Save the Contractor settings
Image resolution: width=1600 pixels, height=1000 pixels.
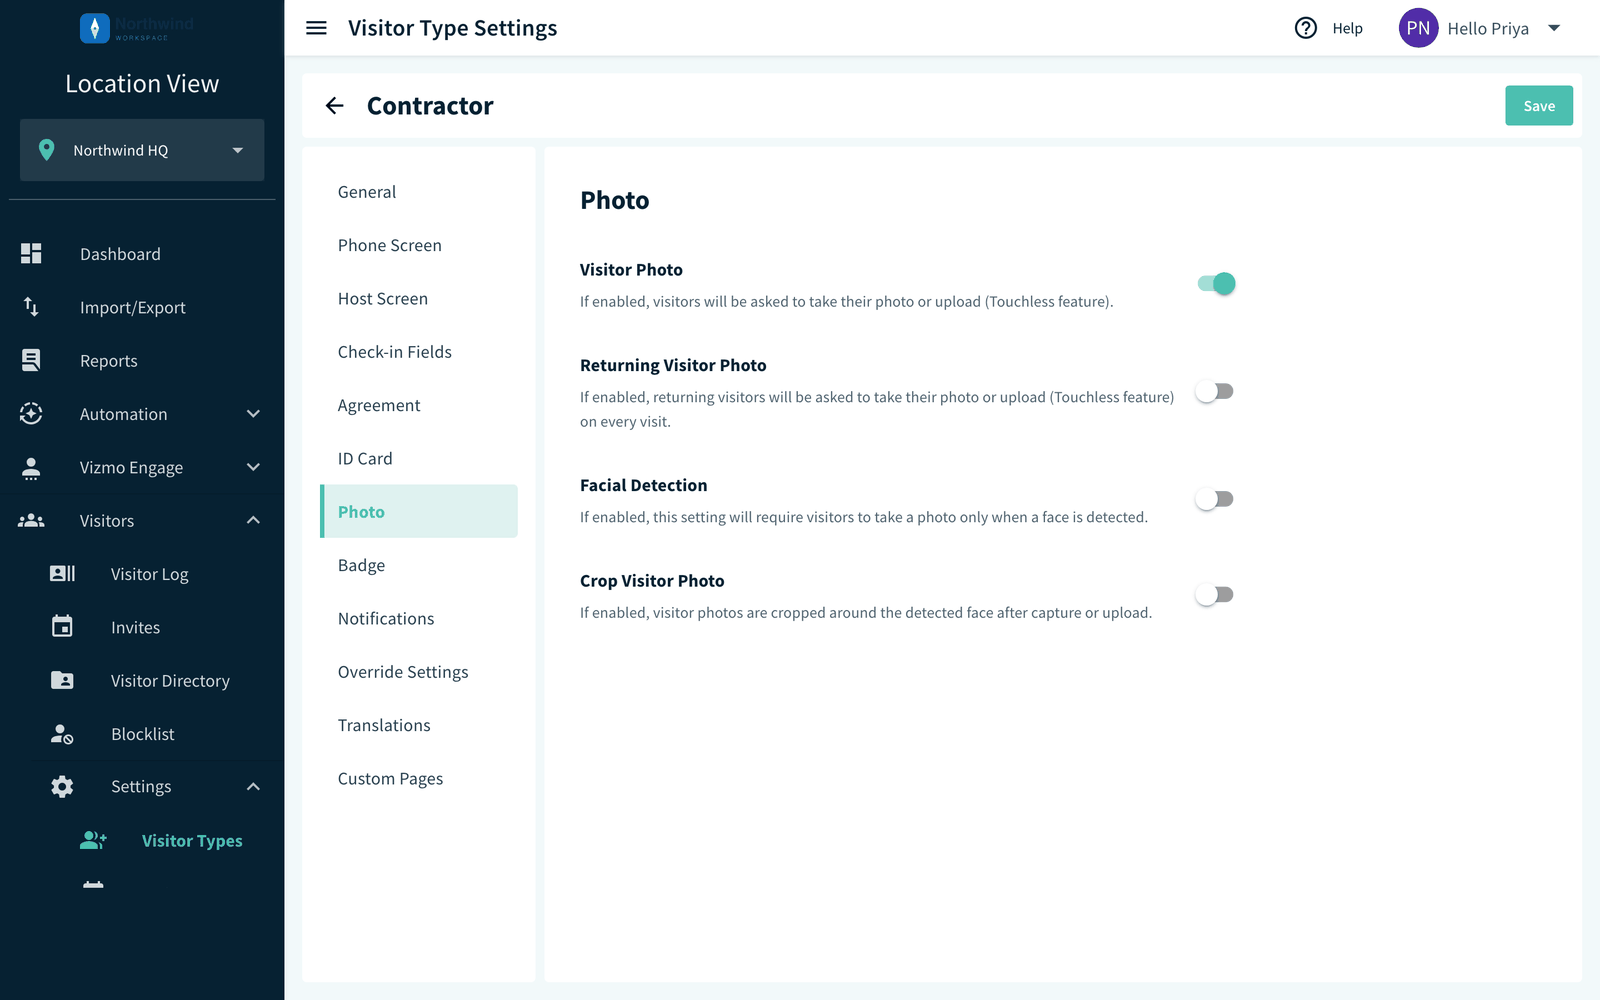[x=1539, y=106]
